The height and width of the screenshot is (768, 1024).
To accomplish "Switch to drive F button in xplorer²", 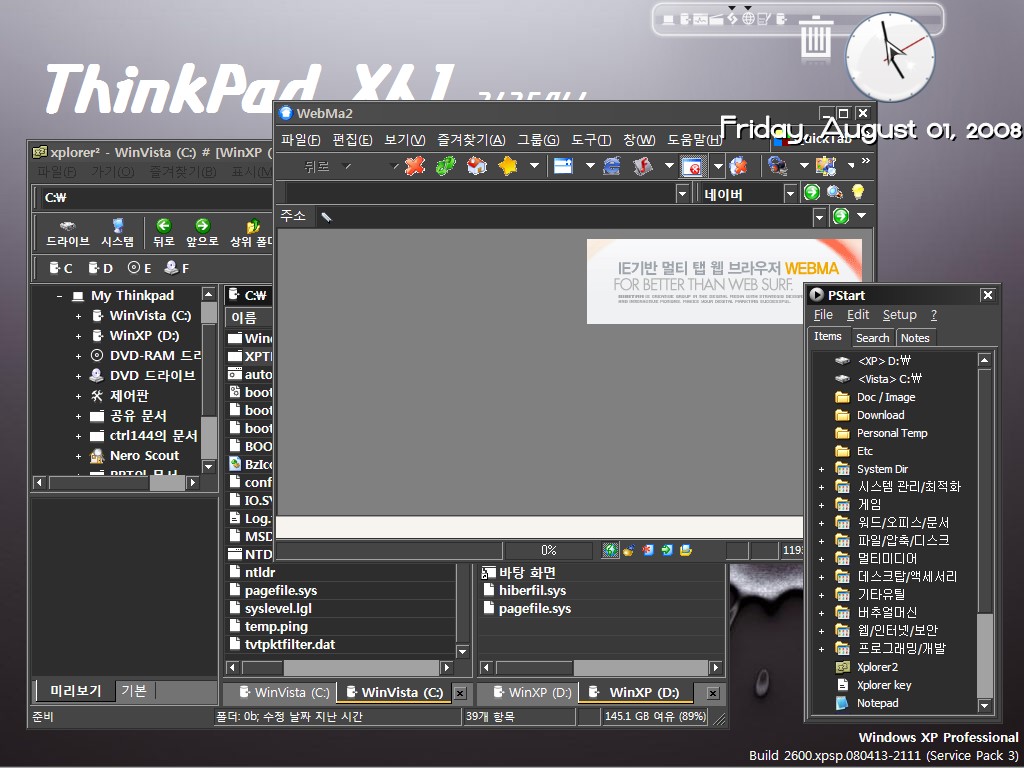I will click(x=176, y=268).
